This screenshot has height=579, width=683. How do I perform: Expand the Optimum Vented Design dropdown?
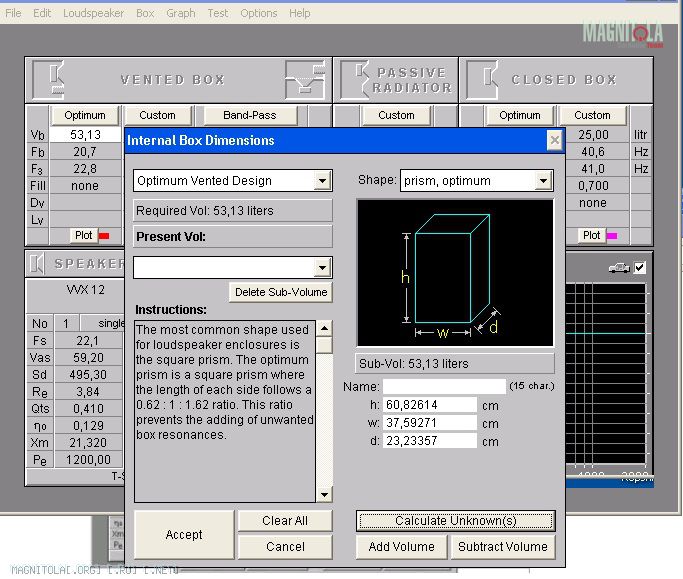coord(322,181)
